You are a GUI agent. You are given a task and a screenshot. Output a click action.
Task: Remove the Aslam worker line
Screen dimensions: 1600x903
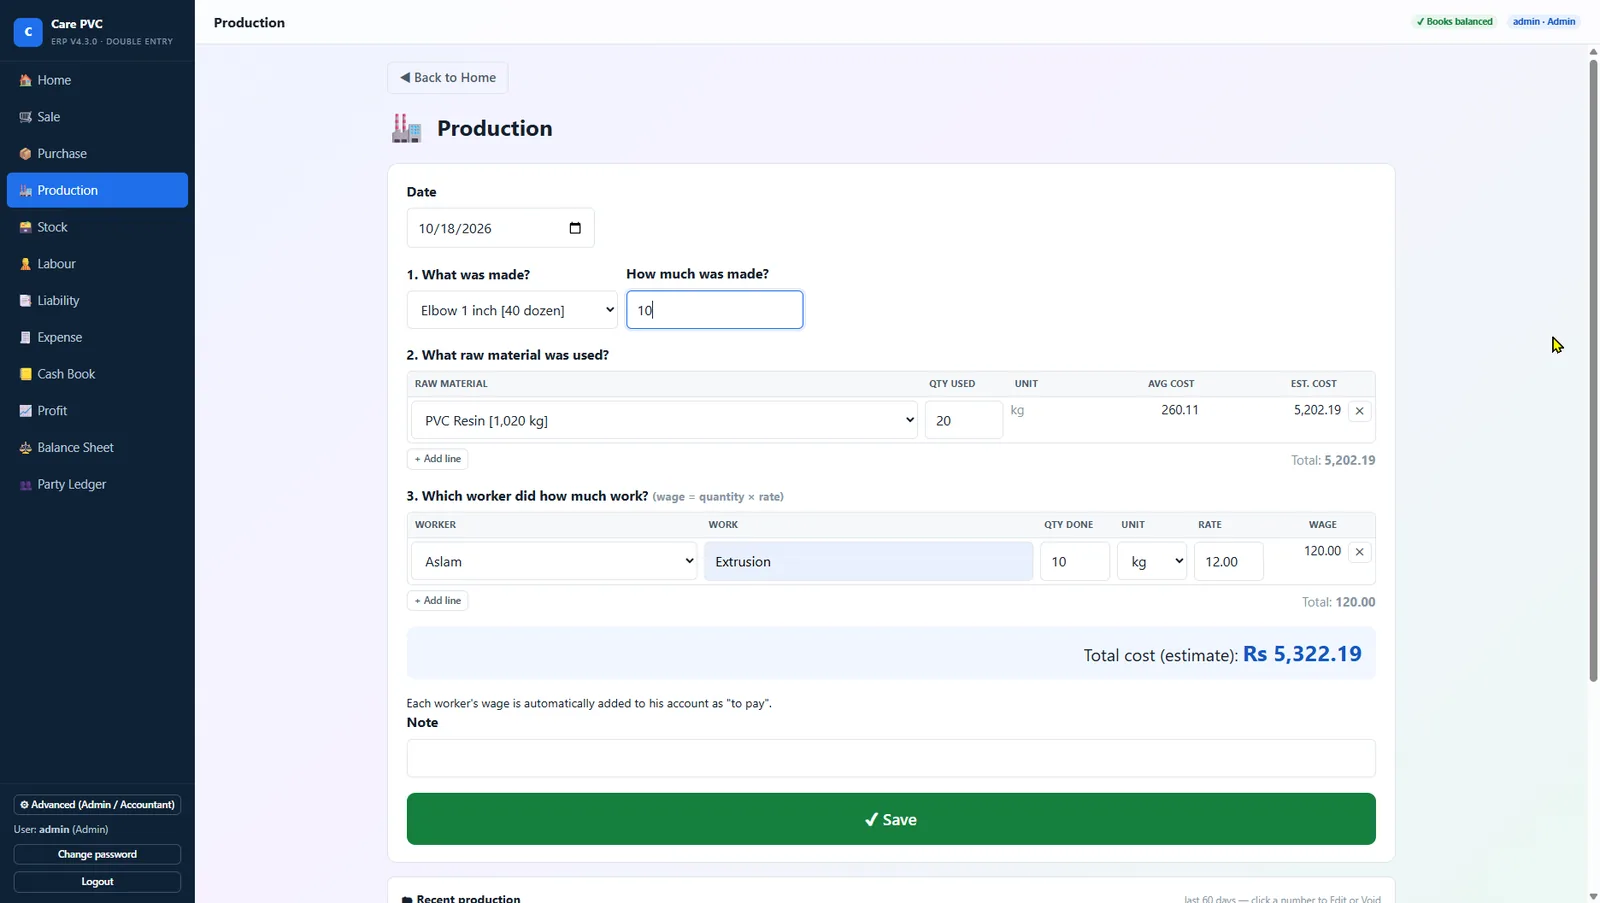point(1359,552)
